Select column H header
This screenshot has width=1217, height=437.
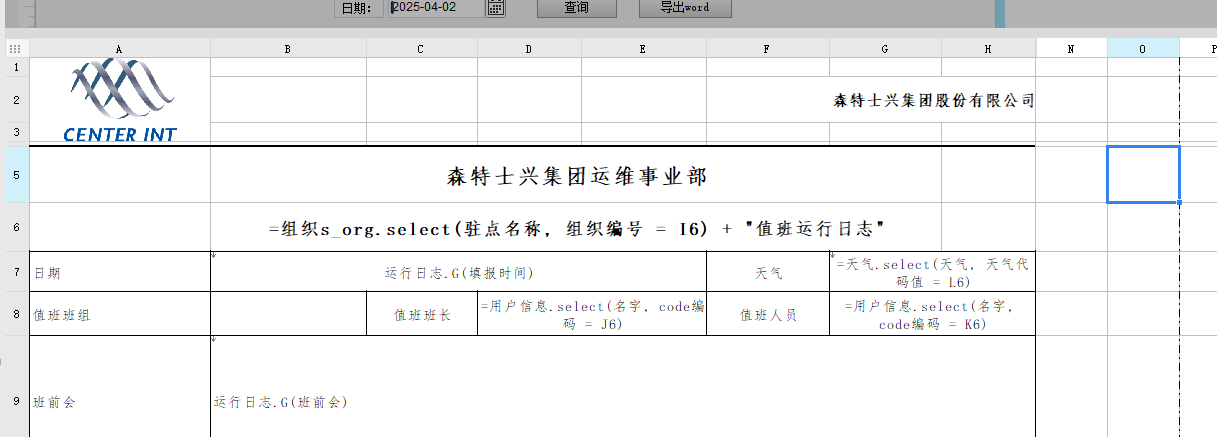(x=988, y=48)
